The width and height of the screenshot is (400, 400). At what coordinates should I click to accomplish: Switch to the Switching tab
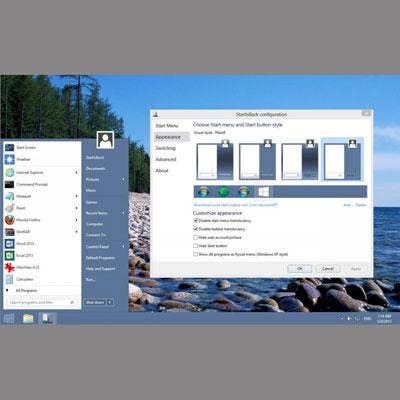pos(165,148)
